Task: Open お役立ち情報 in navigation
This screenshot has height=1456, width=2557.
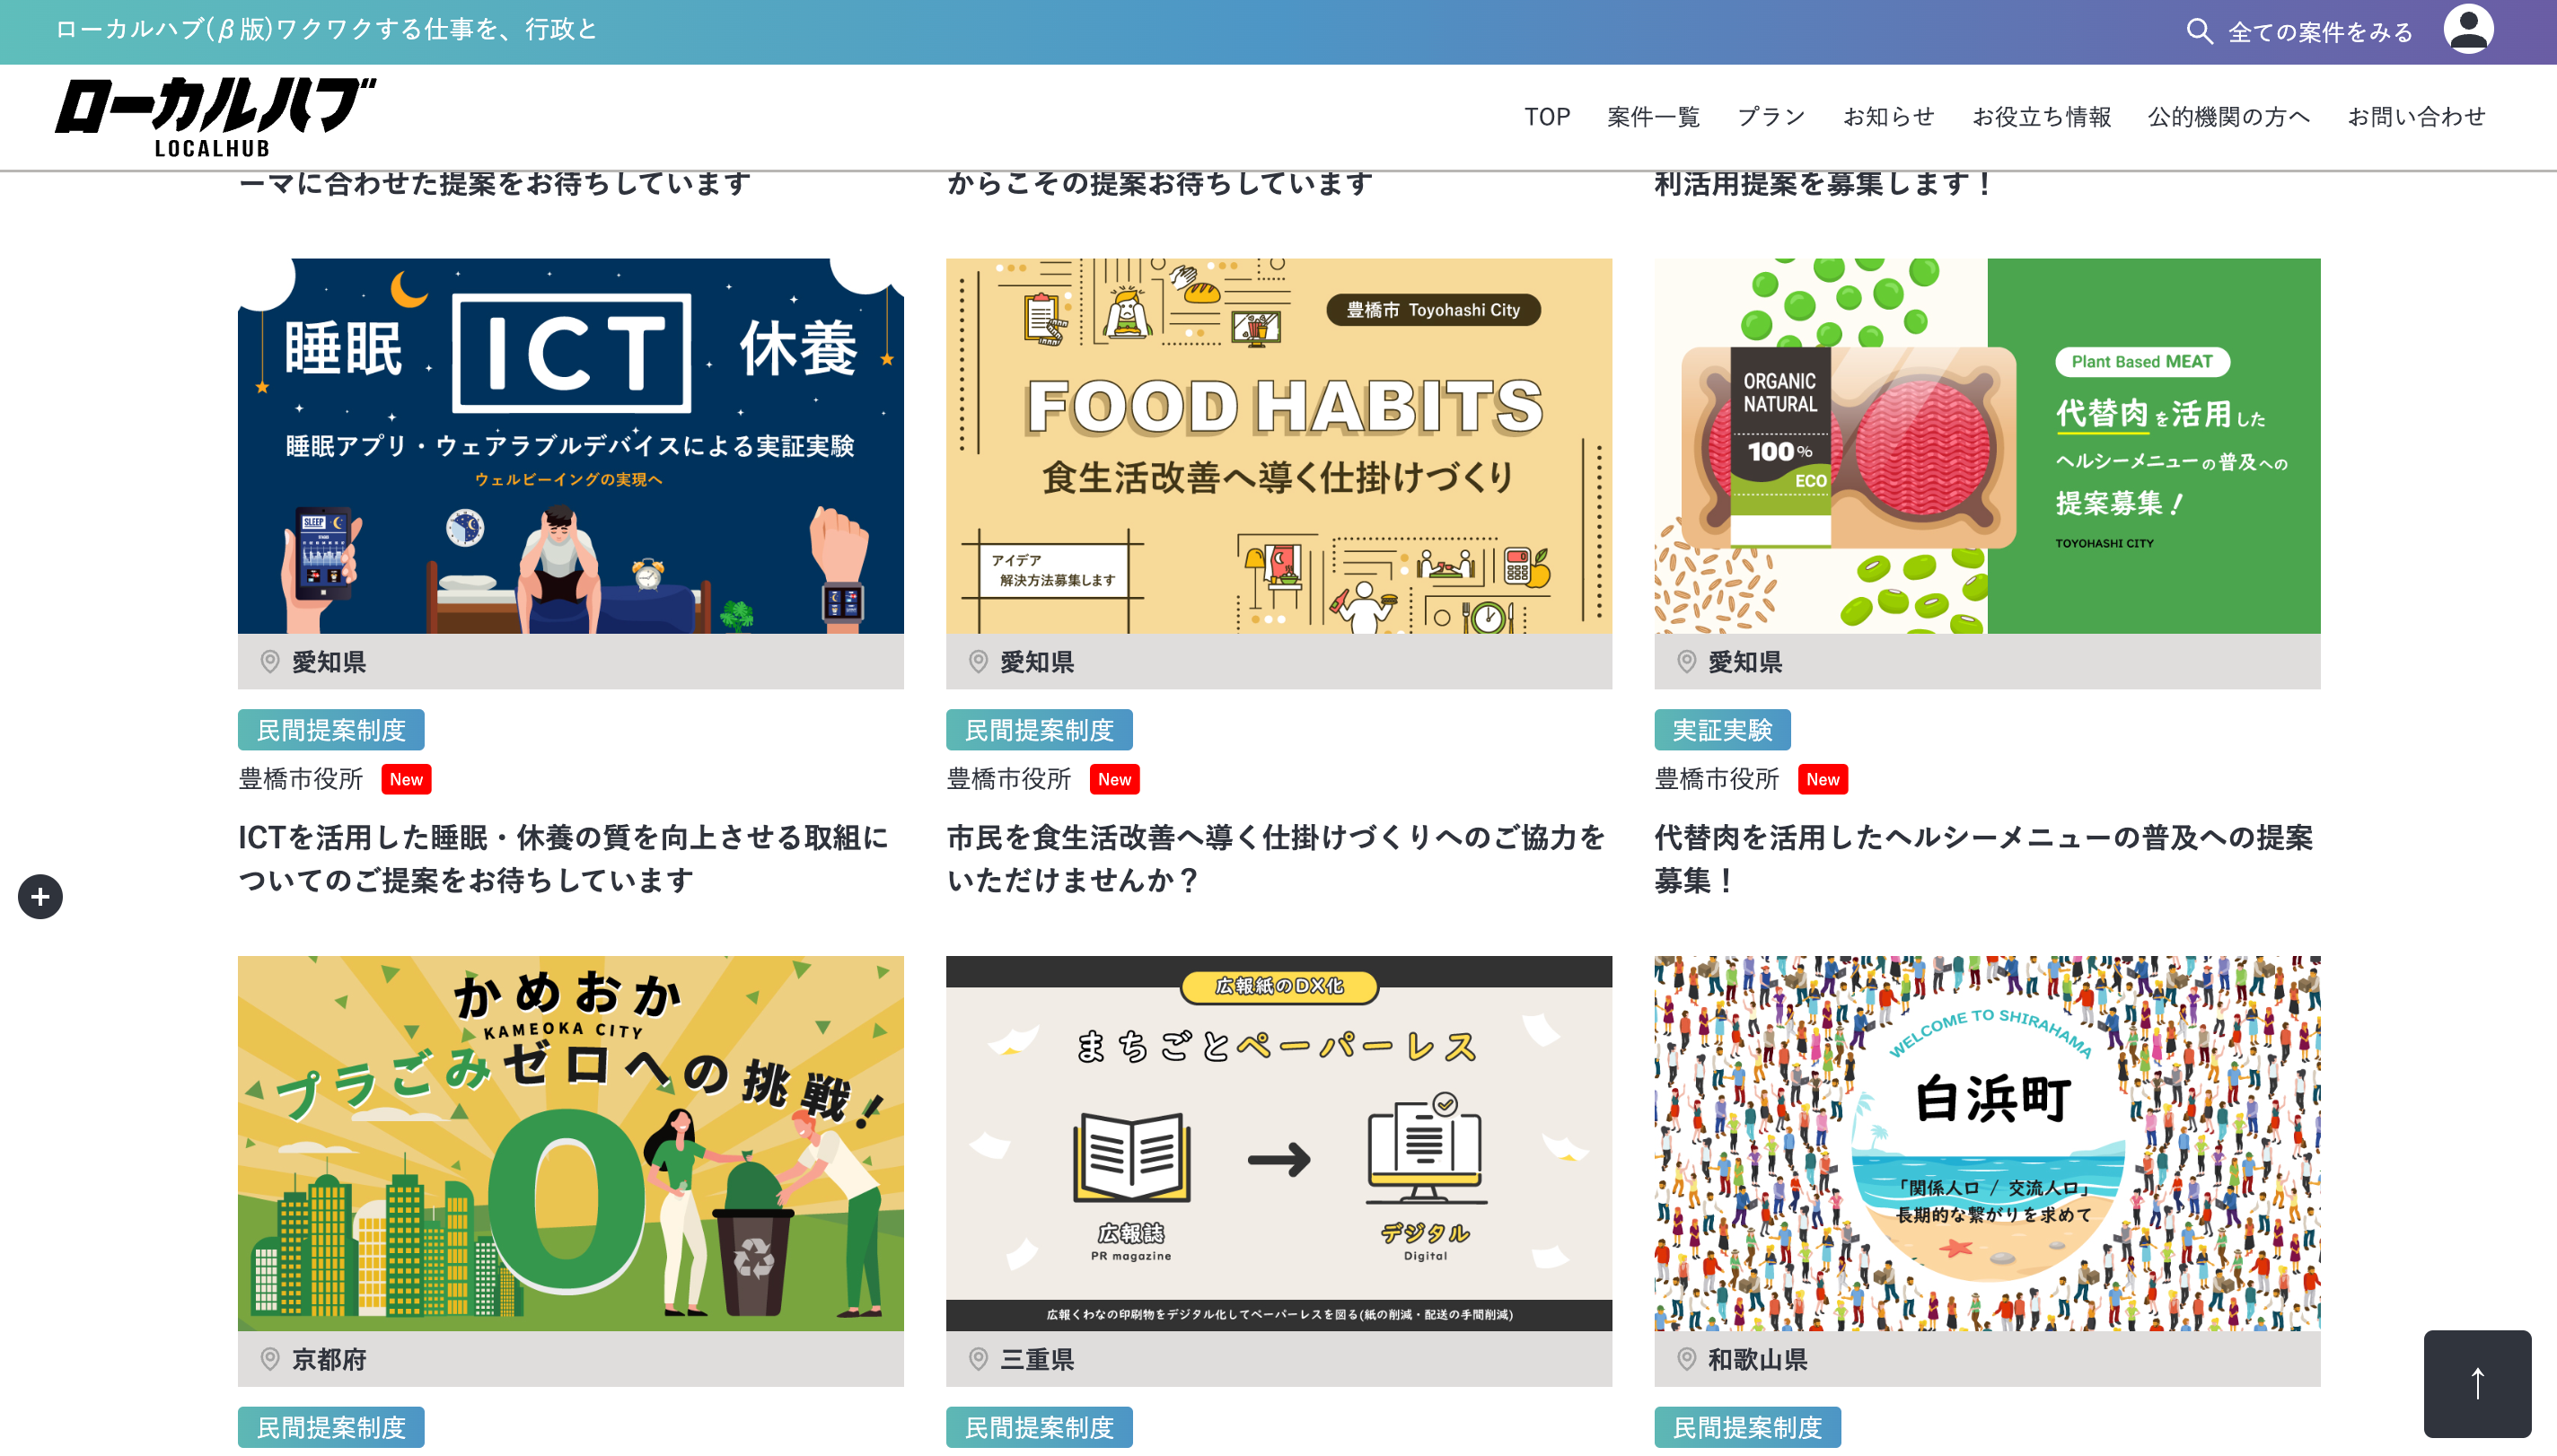Action: pos(2041,117)
